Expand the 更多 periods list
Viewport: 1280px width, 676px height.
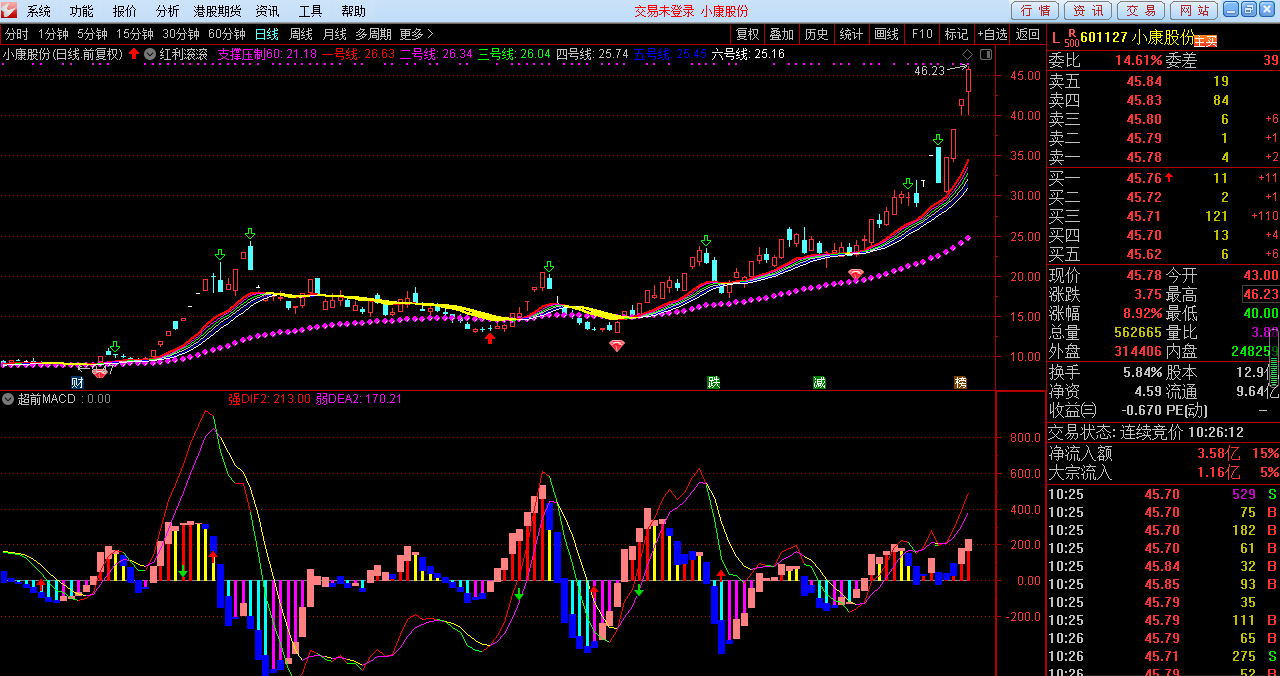click(417, 34)
